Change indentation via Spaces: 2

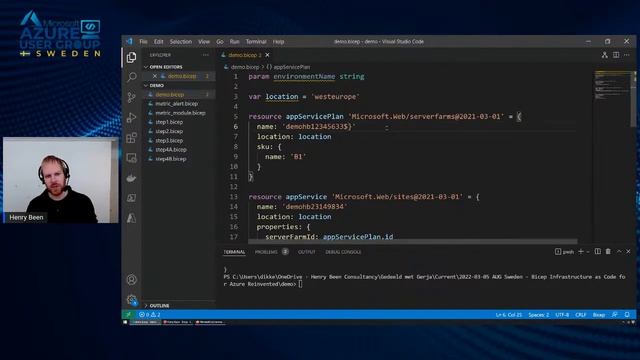[538, 315]
